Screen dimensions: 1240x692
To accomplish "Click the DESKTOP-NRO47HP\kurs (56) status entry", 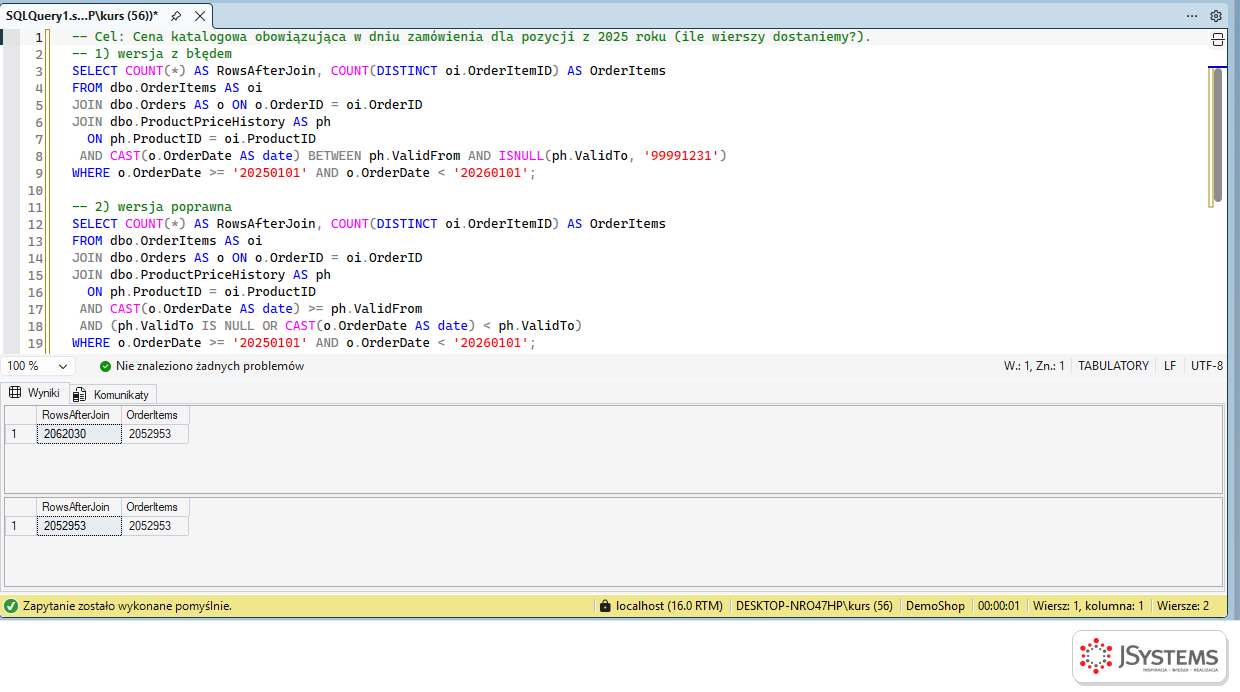I will [x=814, y=606].
